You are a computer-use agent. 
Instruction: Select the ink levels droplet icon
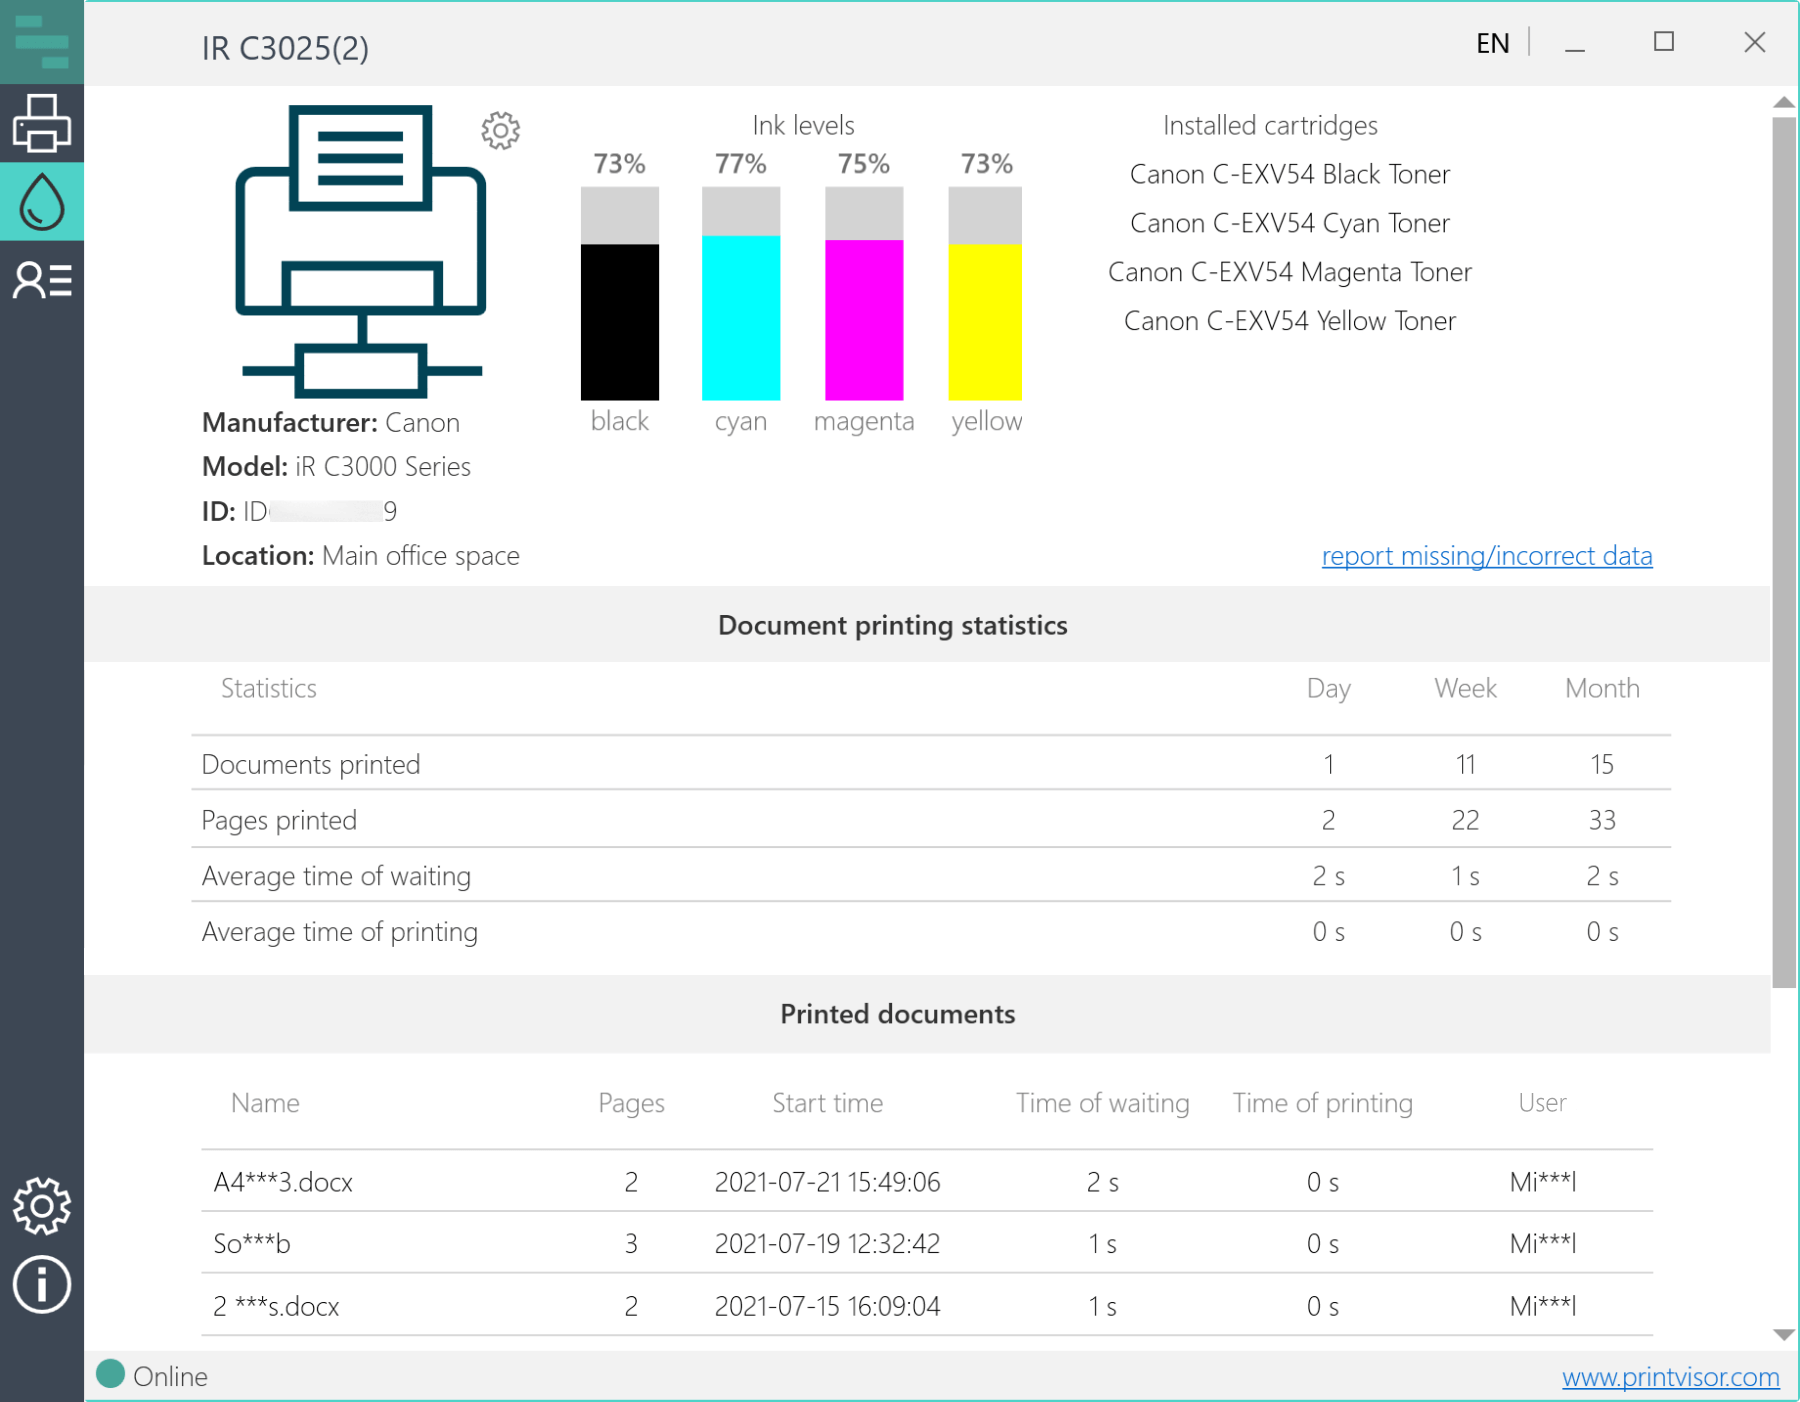42,202
